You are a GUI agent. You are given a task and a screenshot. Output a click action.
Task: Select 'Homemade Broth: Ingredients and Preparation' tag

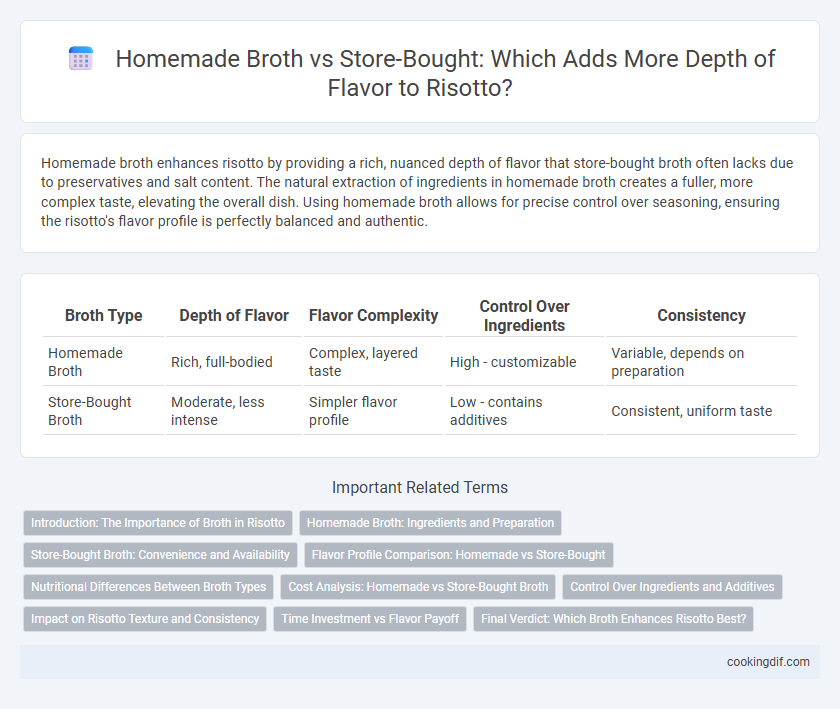click(430, 523)
